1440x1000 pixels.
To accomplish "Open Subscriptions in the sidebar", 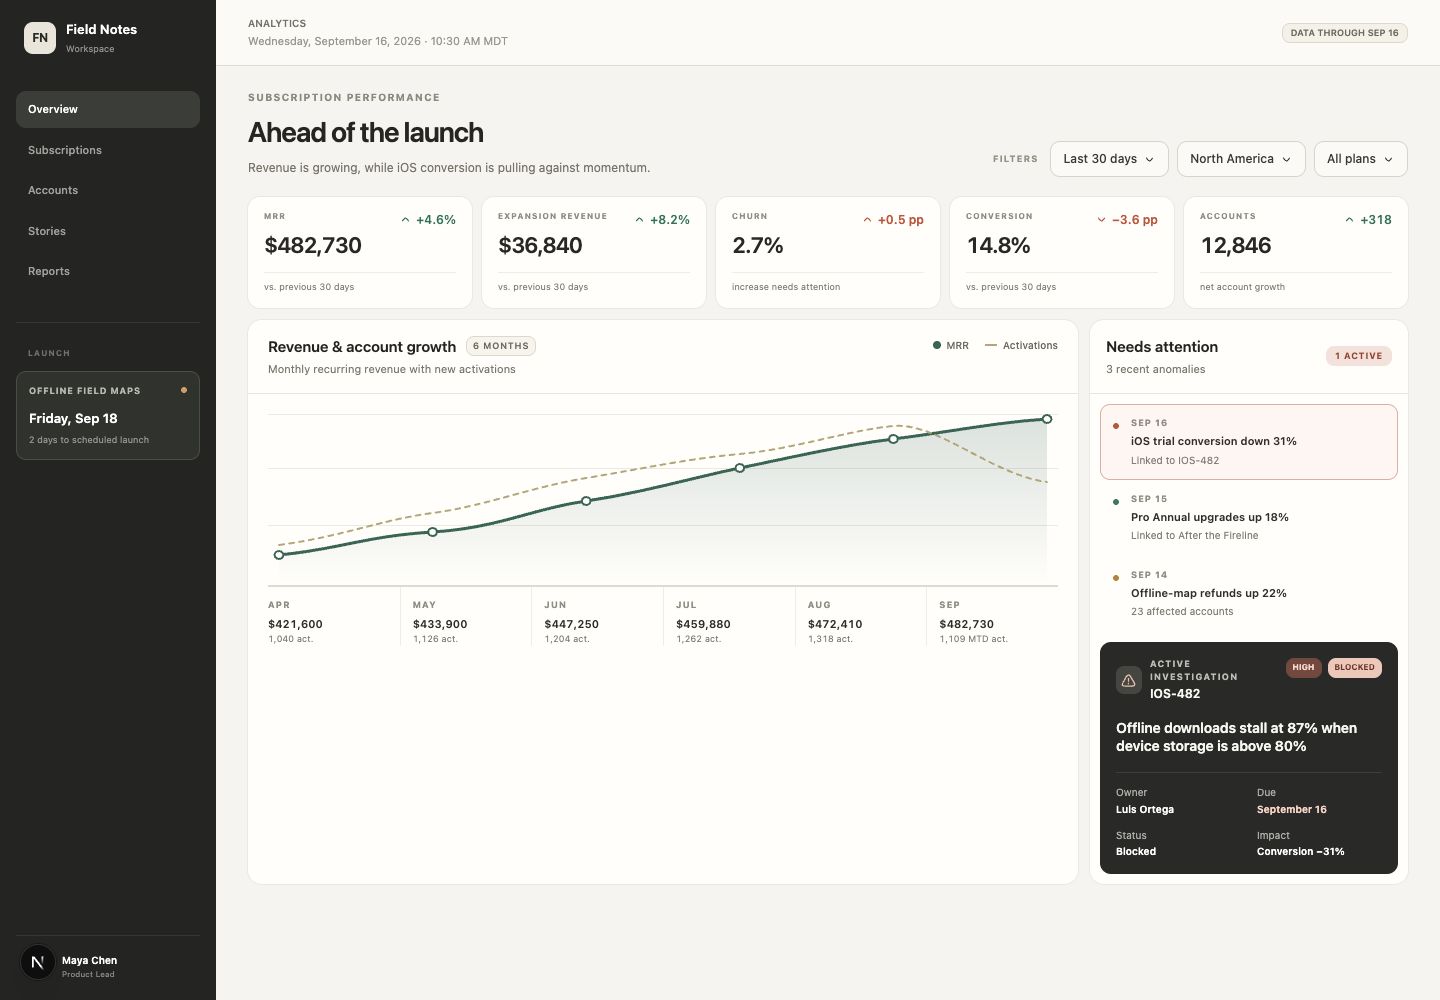I will [x=108, y=150].
